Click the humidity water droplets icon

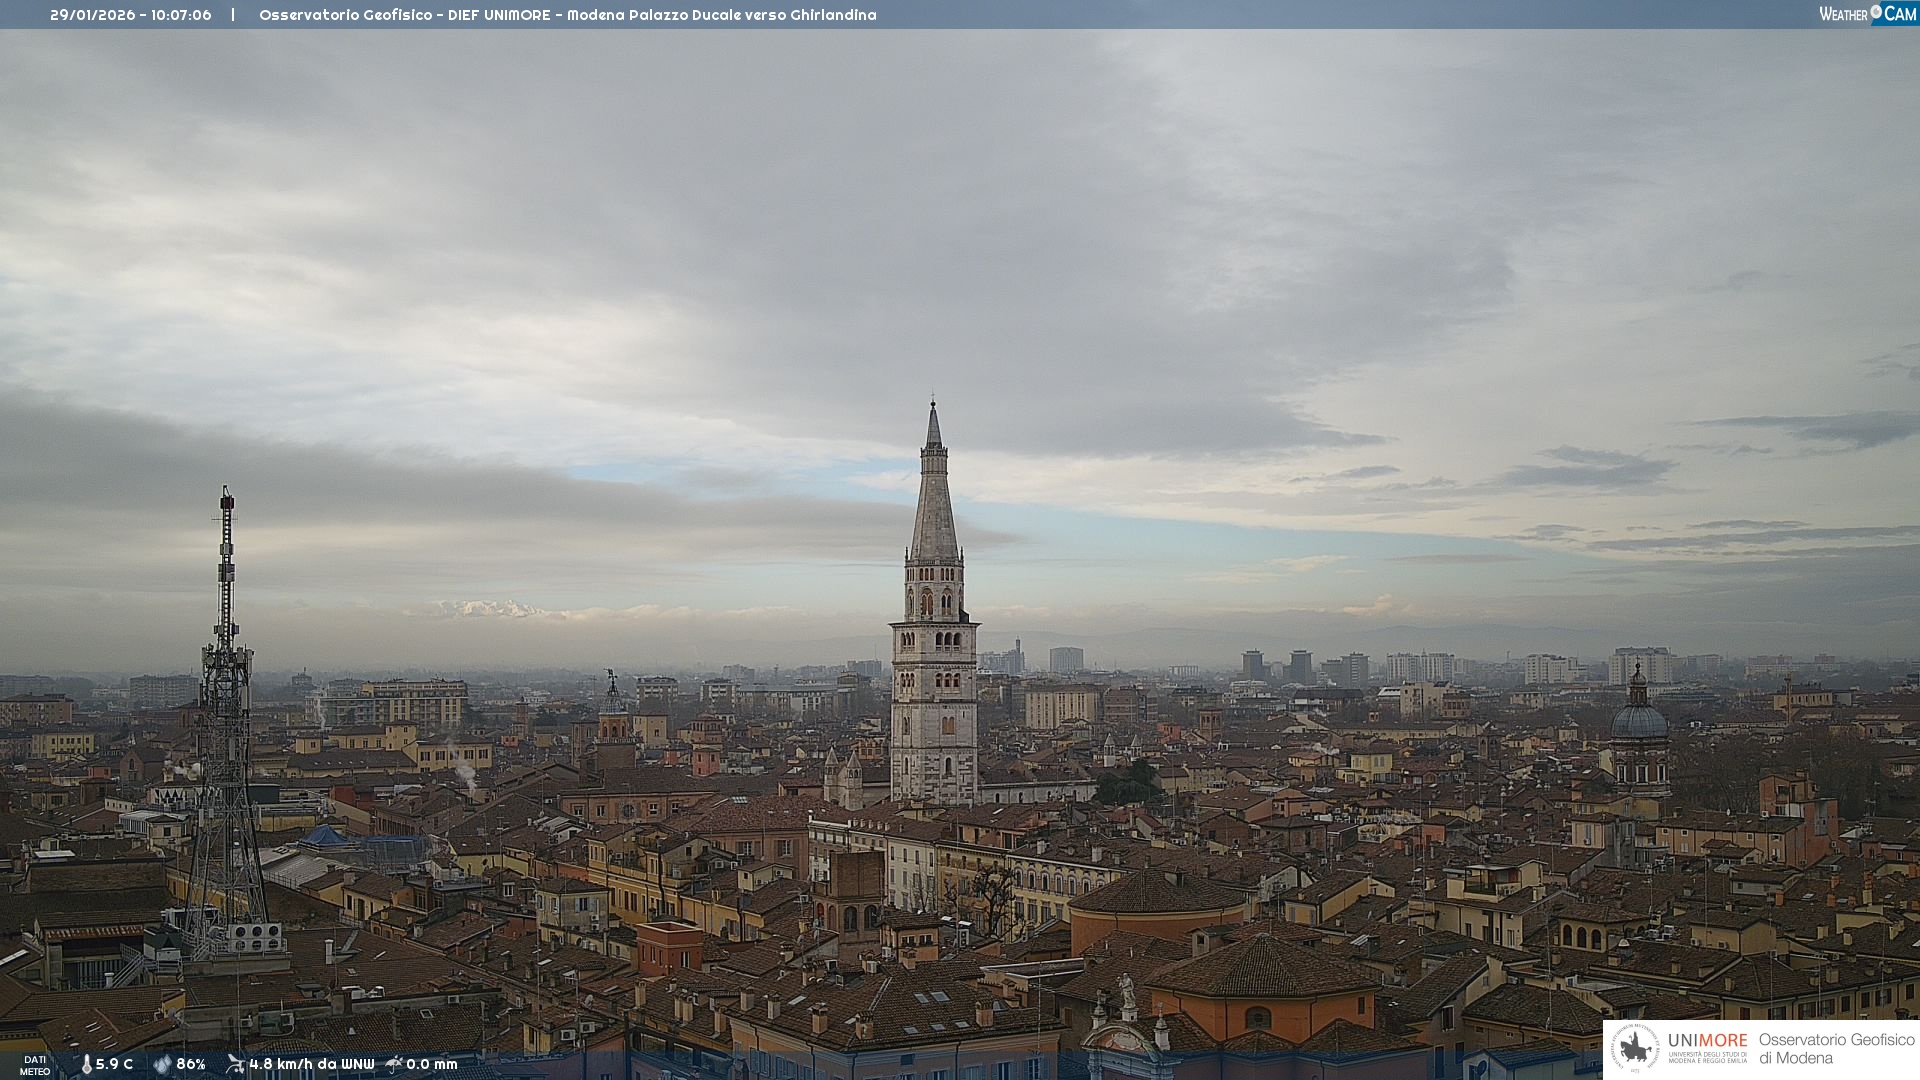click(x=162, y=1064)
